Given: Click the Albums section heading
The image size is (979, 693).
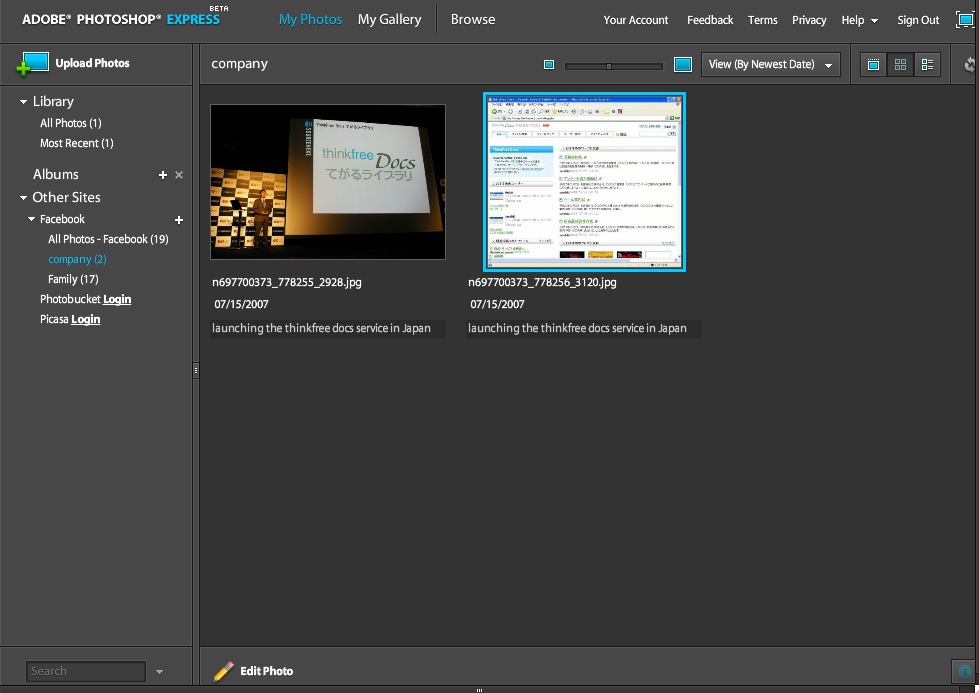Looking at the screenshot, I should [56, 174].
